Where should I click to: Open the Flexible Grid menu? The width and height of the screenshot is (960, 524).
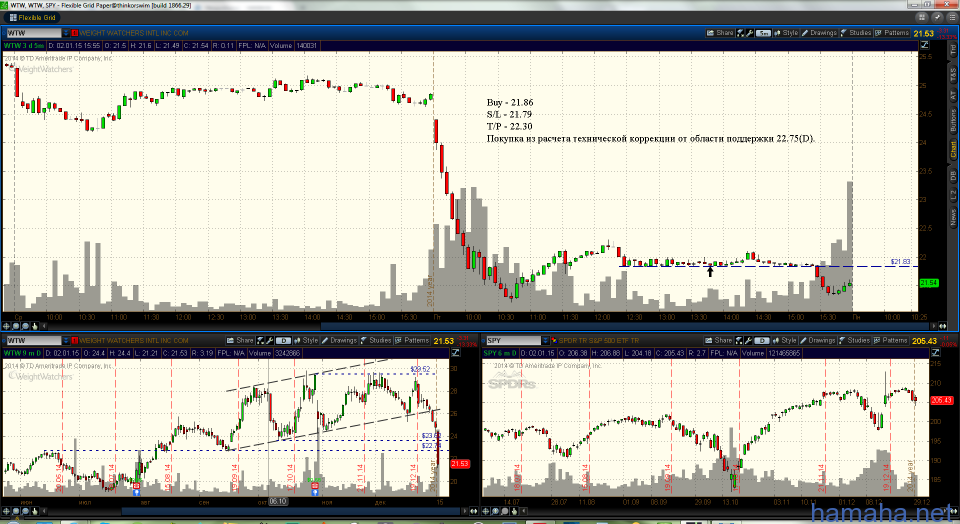(x=33, y=18)
